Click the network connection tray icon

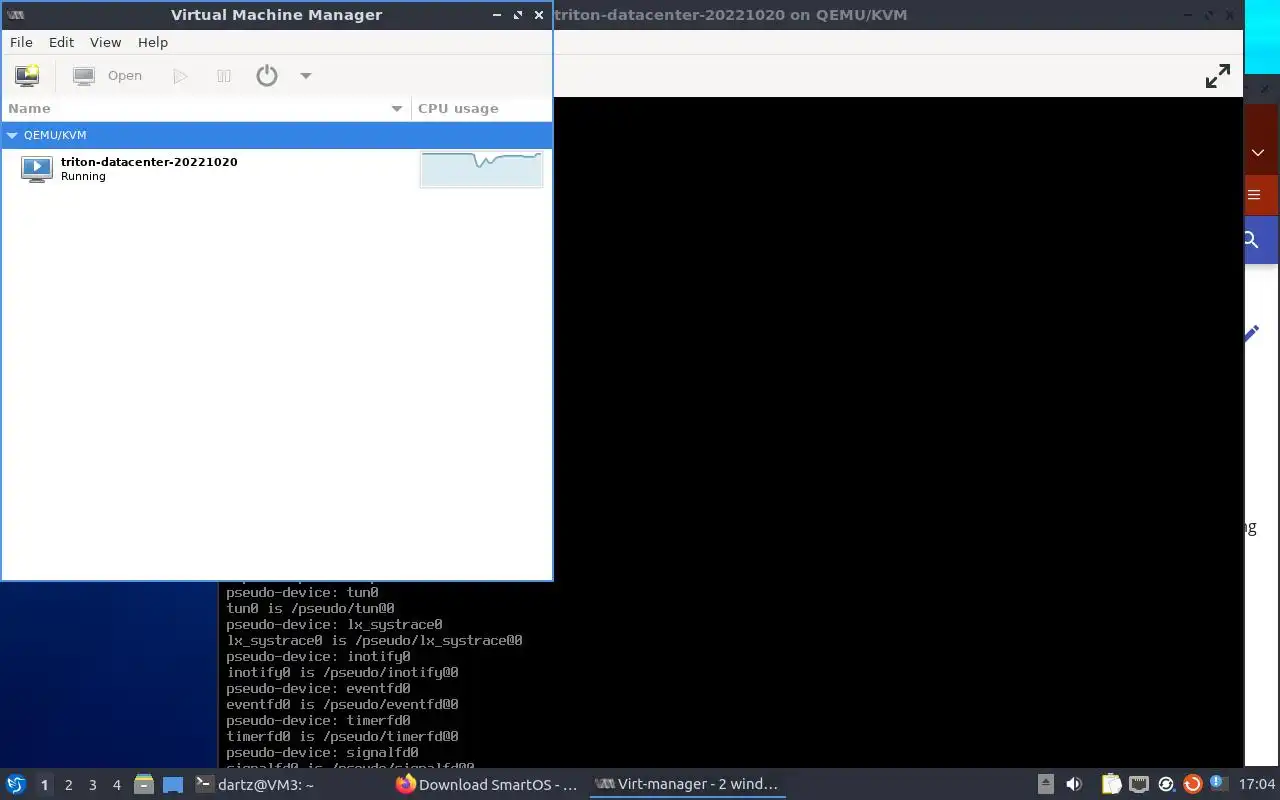coord(1139,784)
